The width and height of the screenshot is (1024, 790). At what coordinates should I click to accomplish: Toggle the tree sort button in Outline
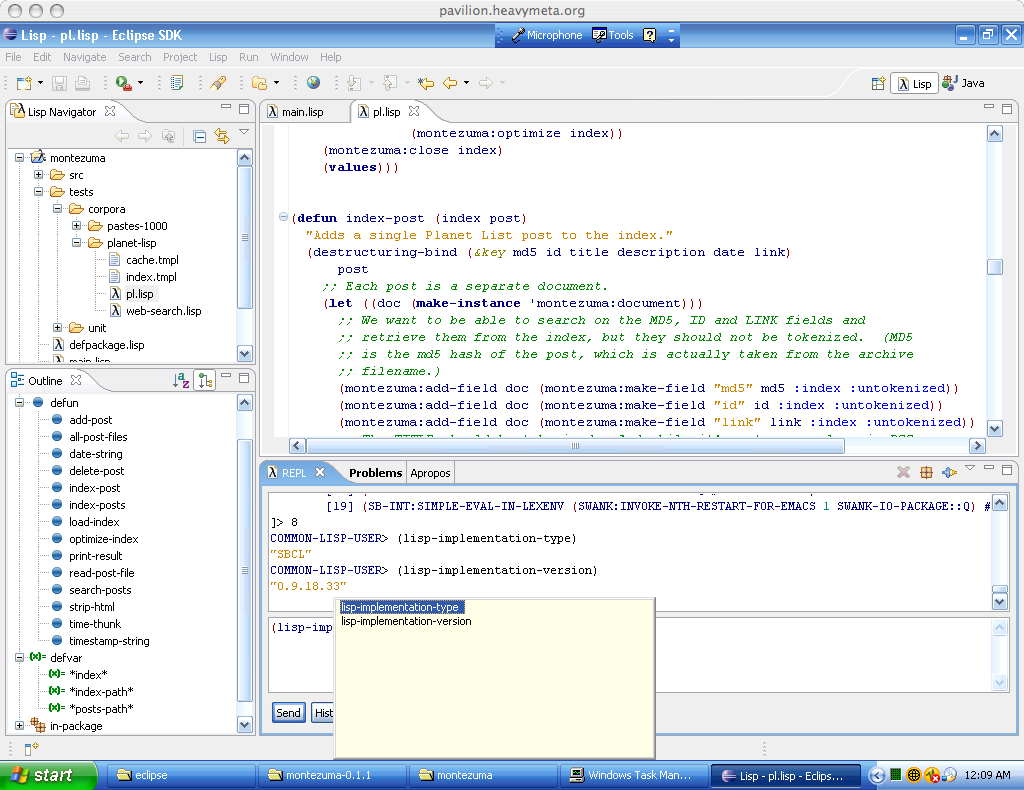205,380
